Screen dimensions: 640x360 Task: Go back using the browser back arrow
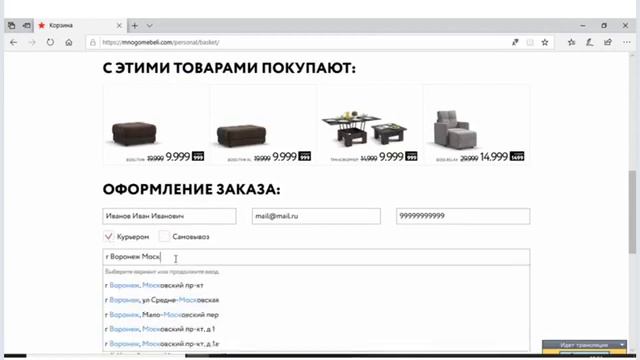coord(13,42)
